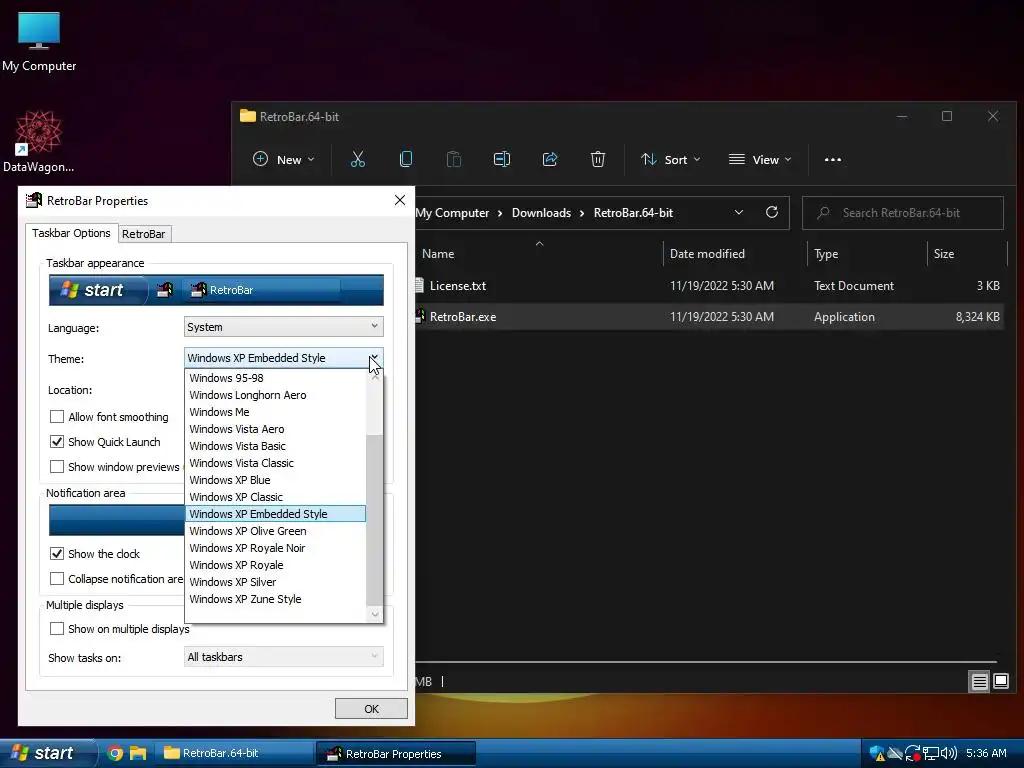
Task: Click the OneDrive cloud tray icon
Action: tap(895, 754)
